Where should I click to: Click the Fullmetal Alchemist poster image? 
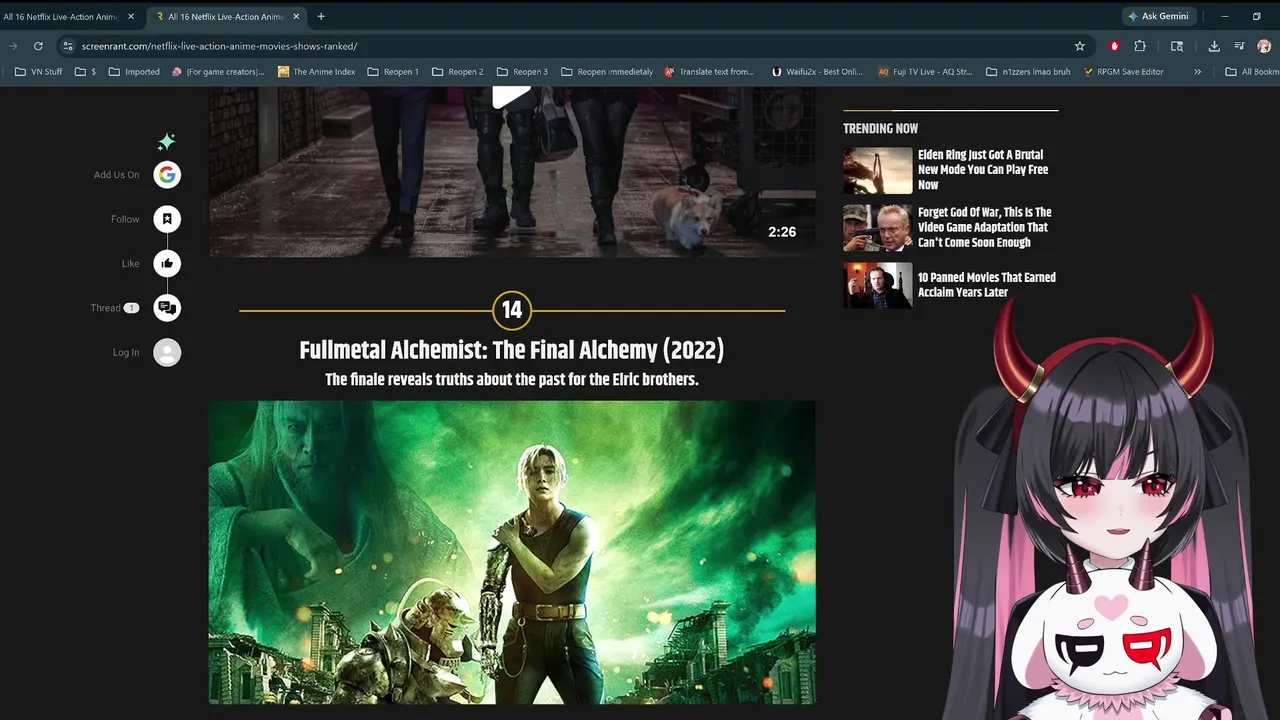(x=512, y=552)
